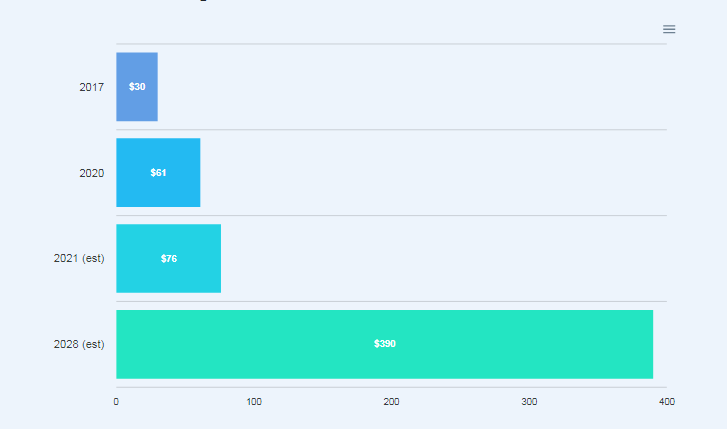Click the 2021 (est) cyan bar
The width and height of the screenshot is (727, 429).
168,258
